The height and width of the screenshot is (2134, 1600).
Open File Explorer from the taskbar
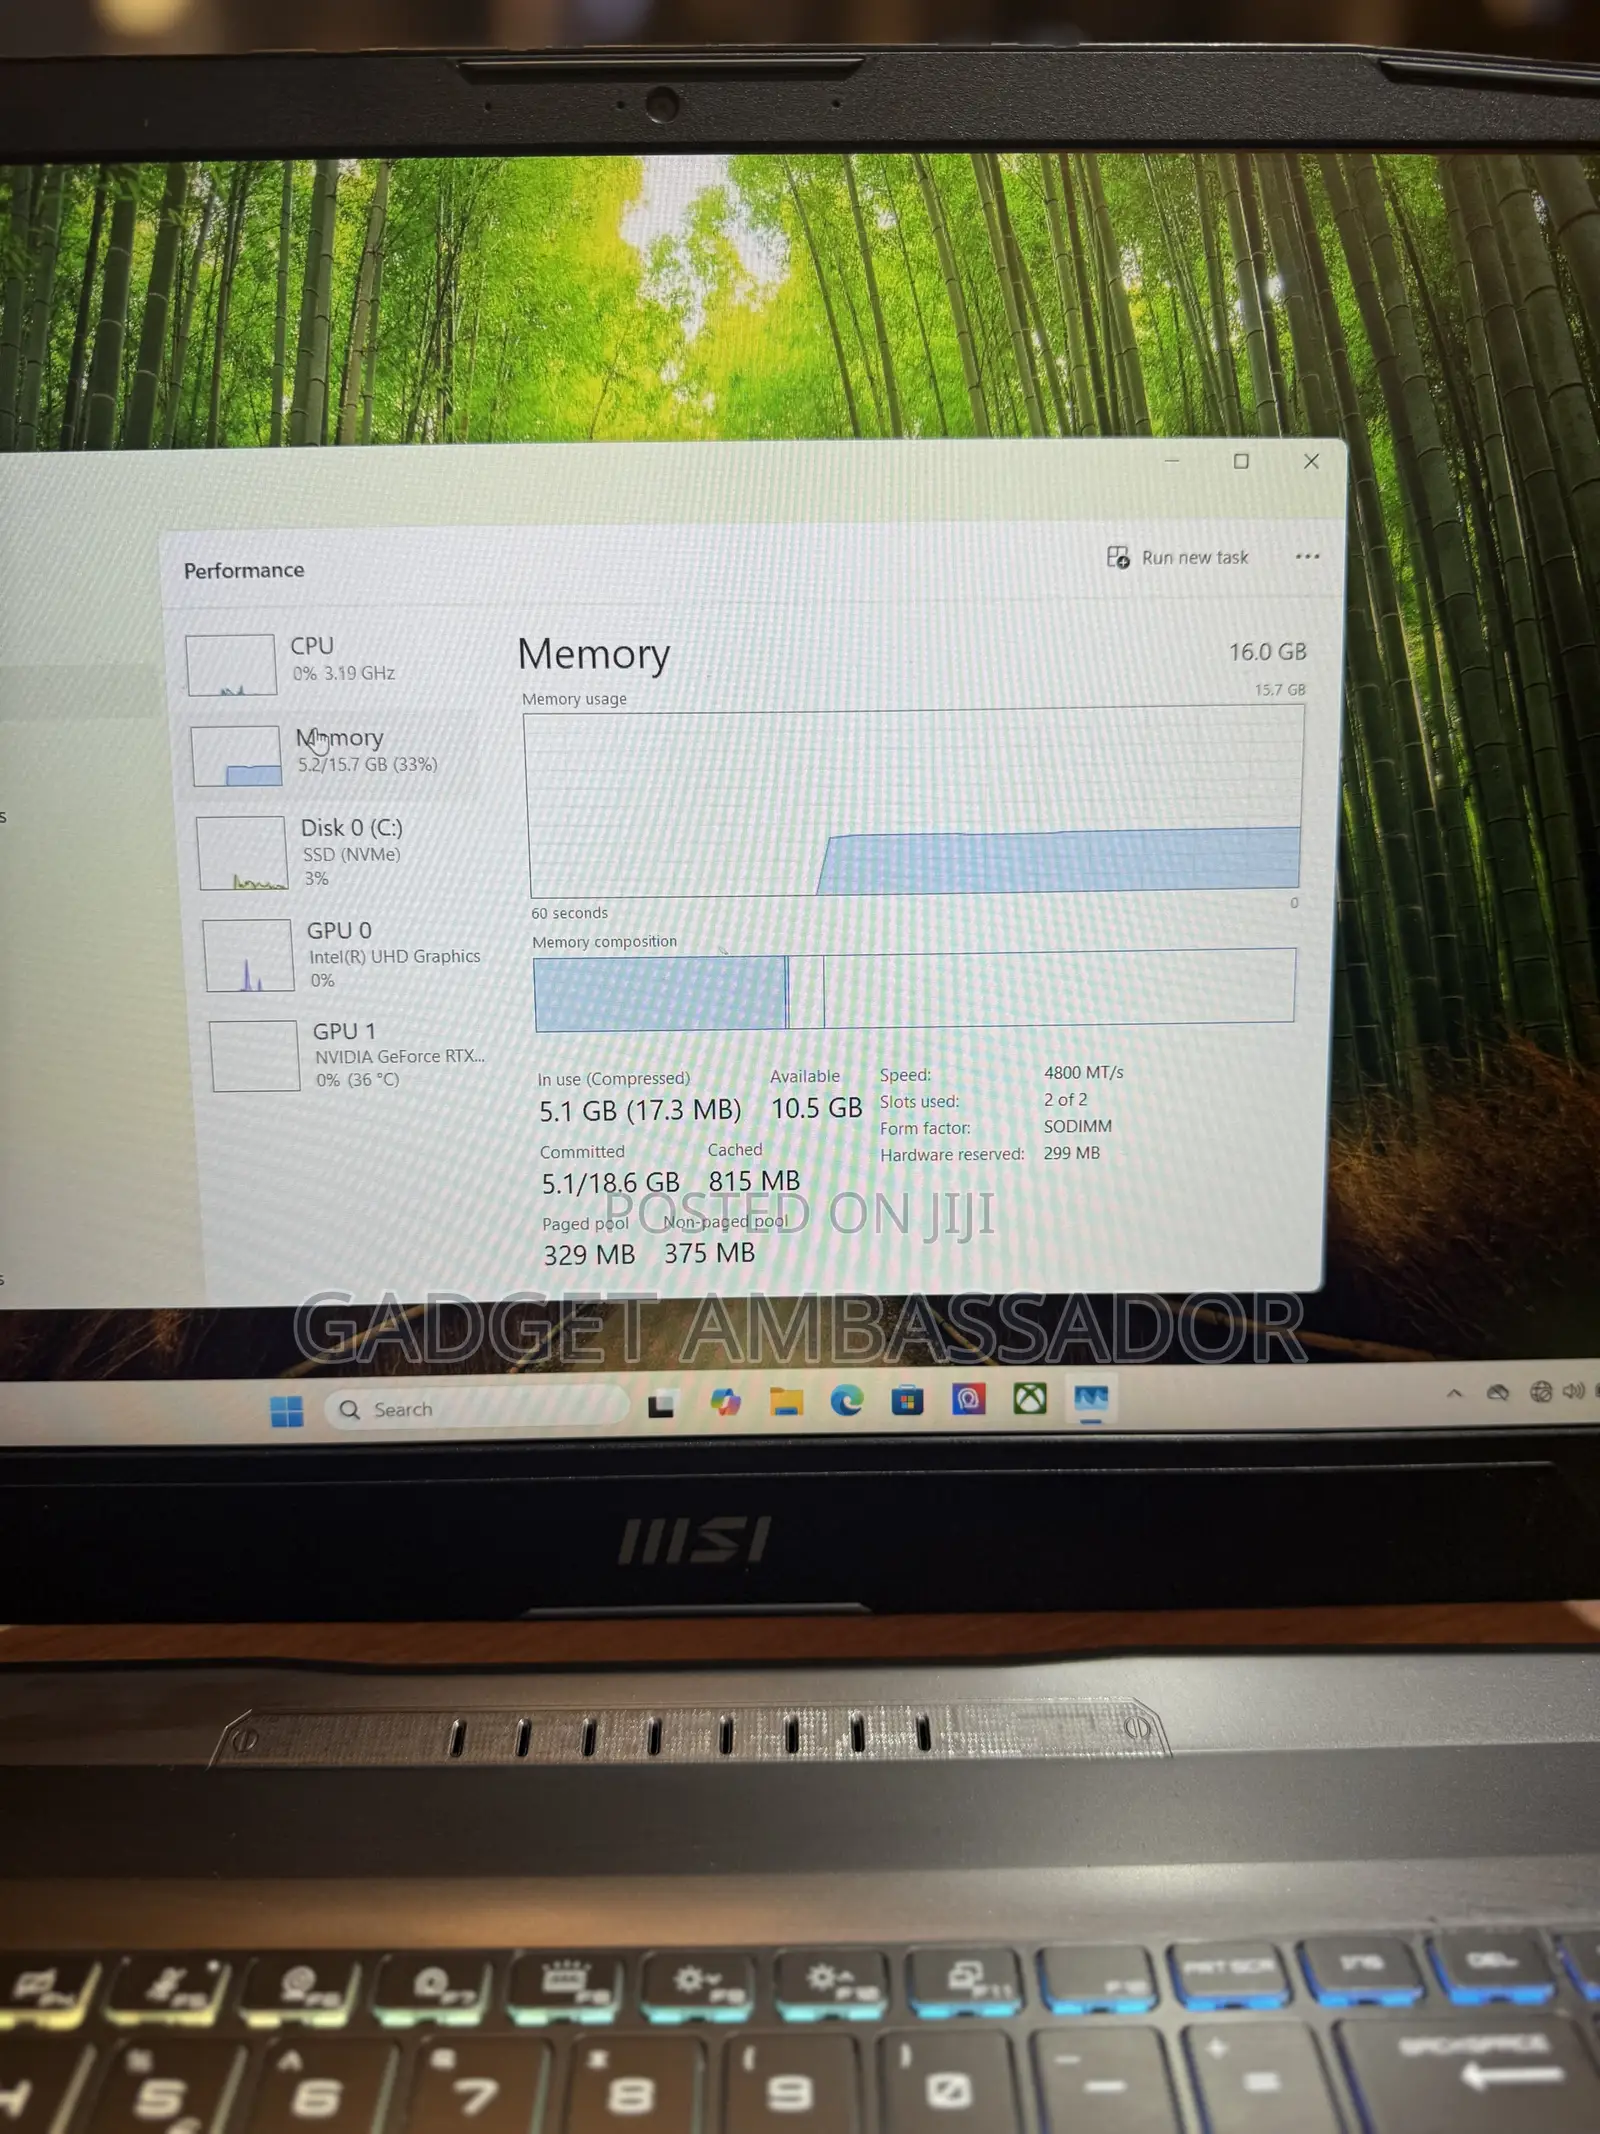787,1402
